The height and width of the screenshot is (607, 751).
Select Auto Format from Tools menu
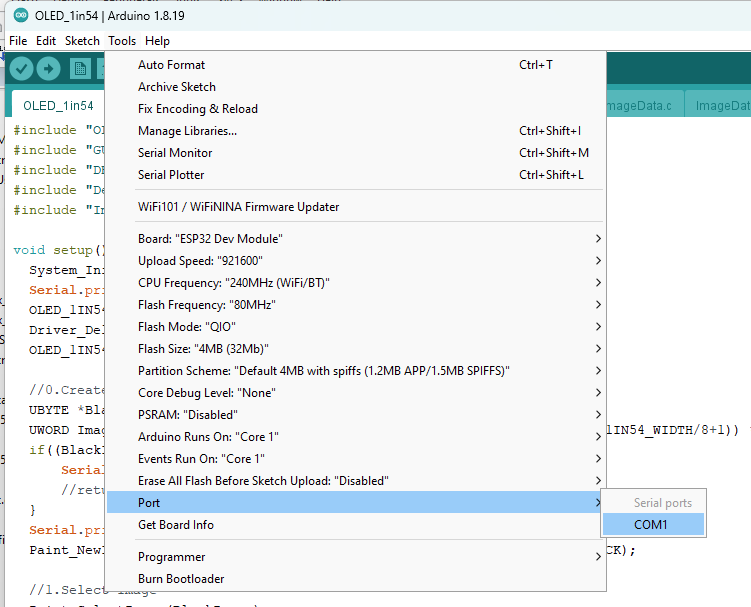click(x=356, y=65)
